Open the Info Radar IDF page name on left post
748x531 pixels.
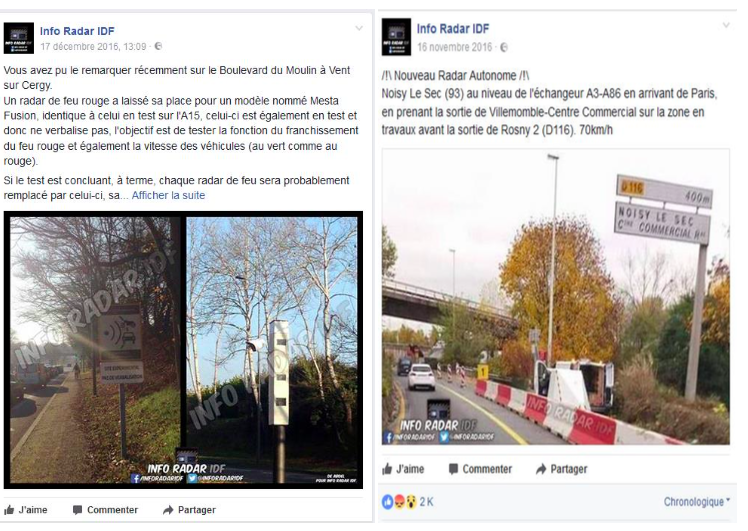coord(77,31)
